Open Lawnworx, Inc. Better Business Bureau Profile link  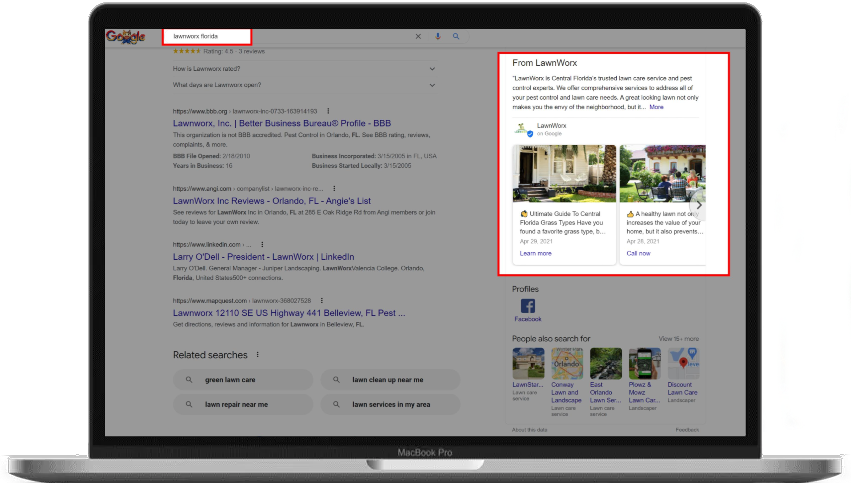click(x=282, y=123)
